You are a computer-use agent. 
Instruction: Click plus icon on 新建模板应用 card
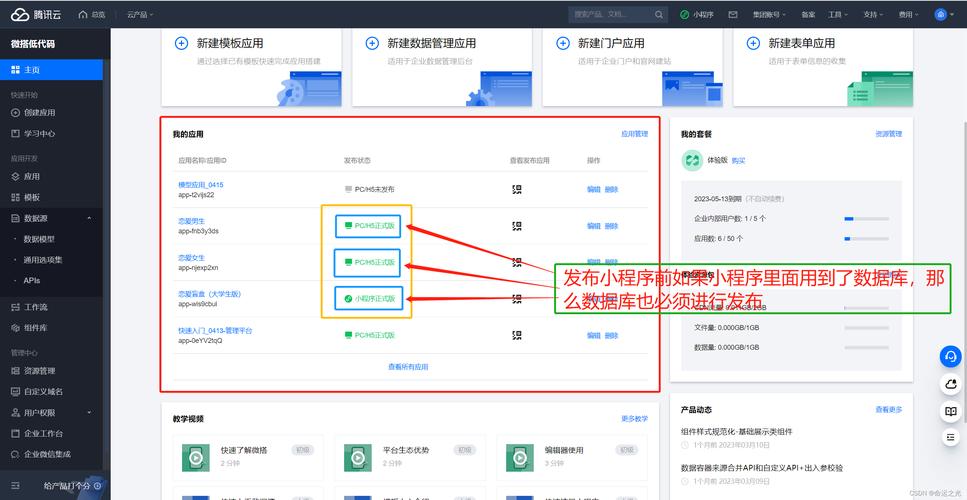181,43
